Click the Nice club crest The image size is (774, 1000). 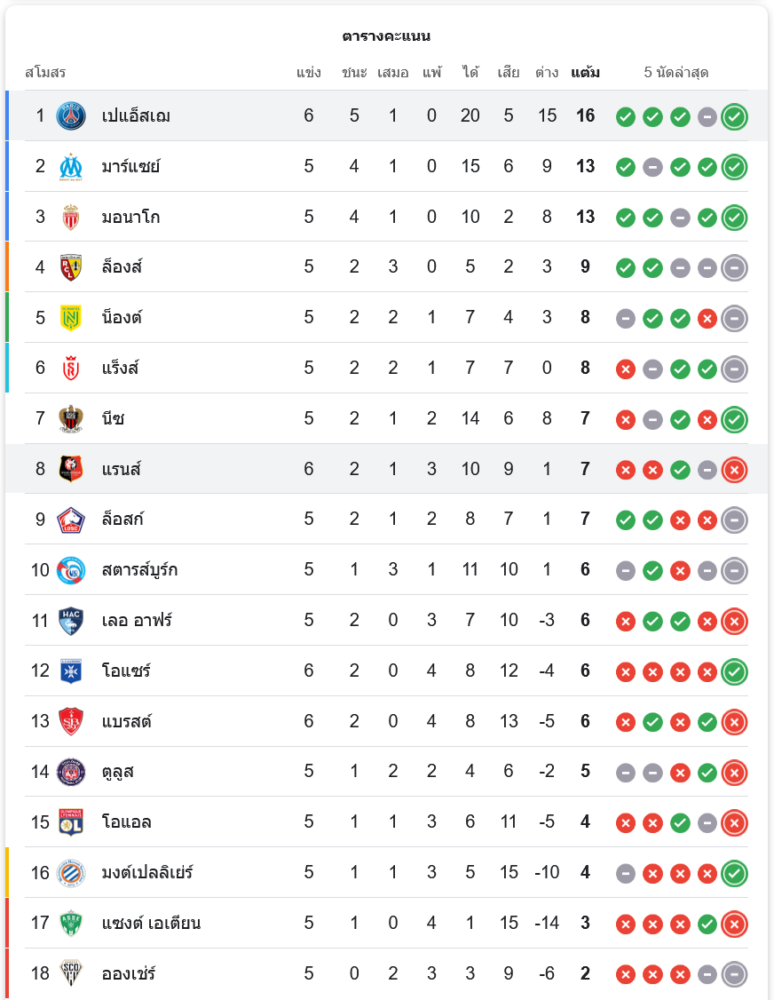pos(71,419)
